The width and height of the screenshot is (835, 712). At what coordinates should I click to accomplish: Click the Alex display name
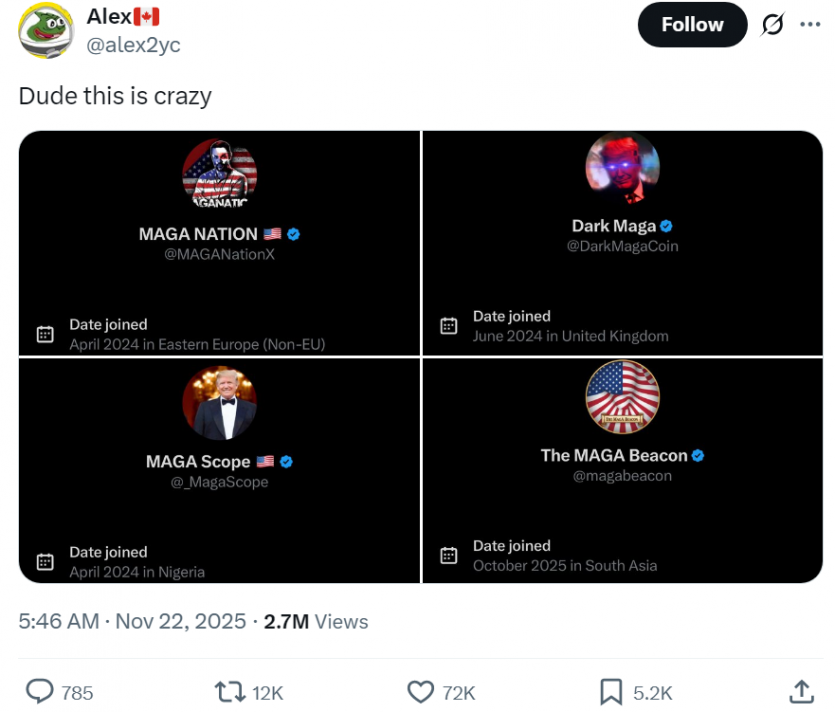(108, 17)
